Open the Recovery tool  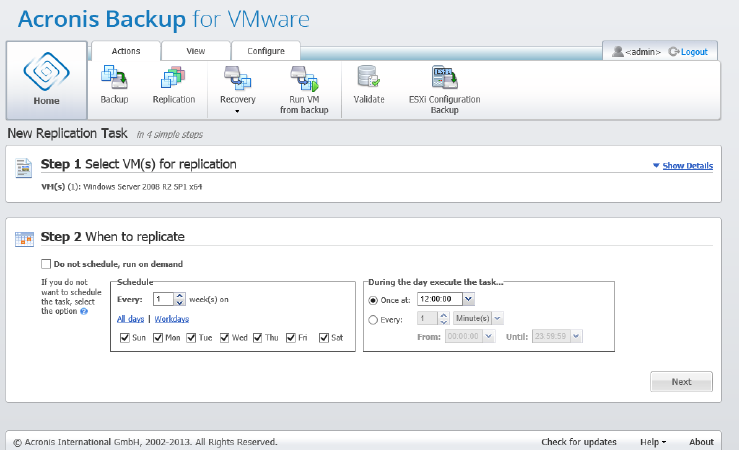[x=238, y=85]
